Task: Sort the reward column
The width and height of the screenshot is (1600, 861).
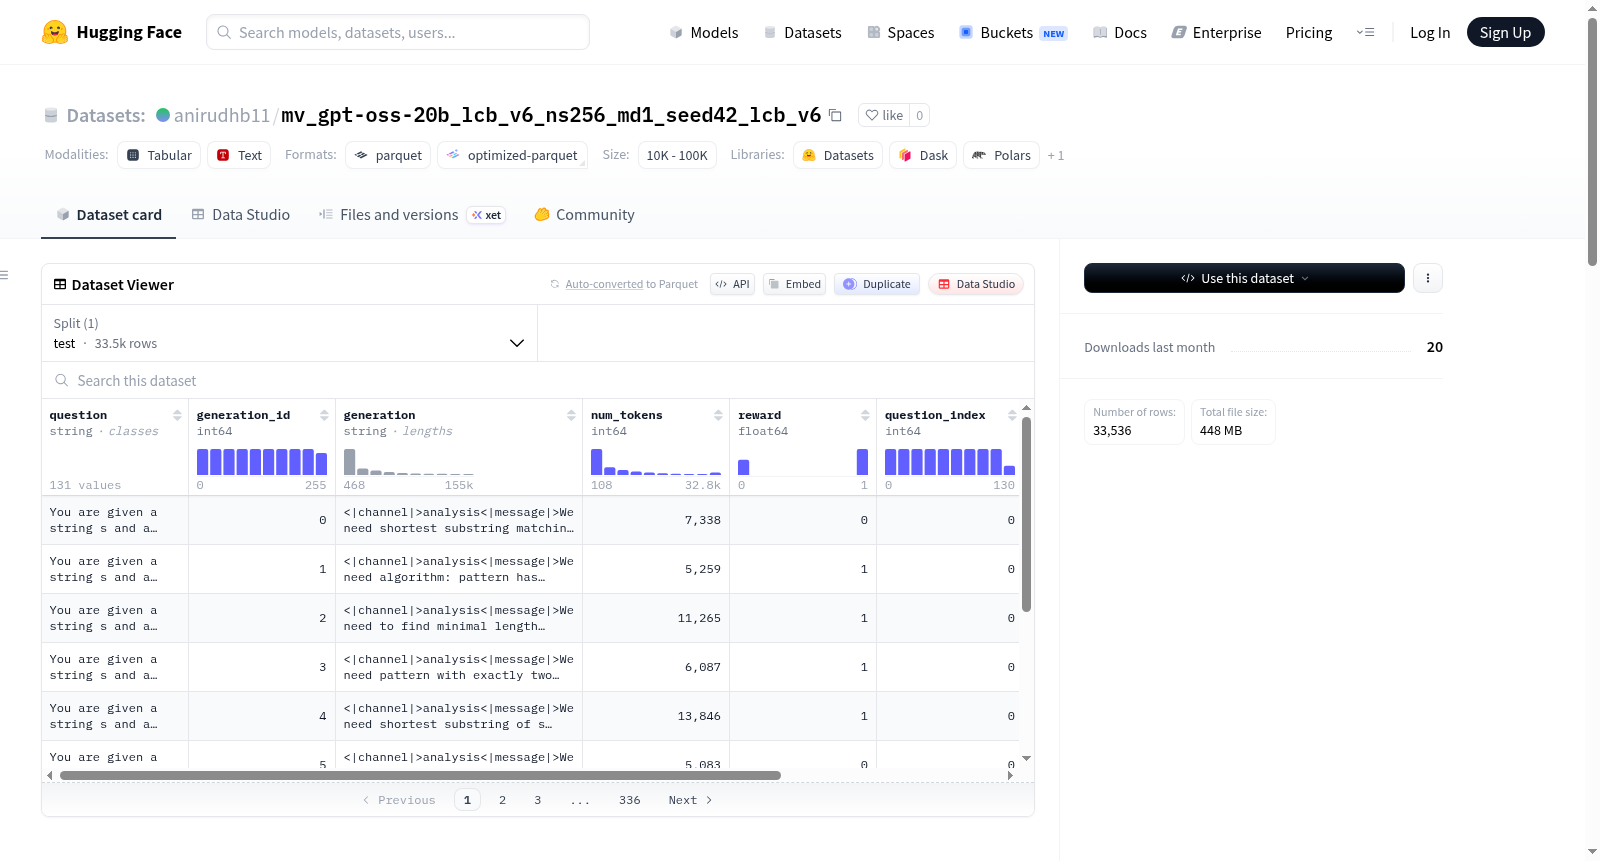Action: pos(865,415)
